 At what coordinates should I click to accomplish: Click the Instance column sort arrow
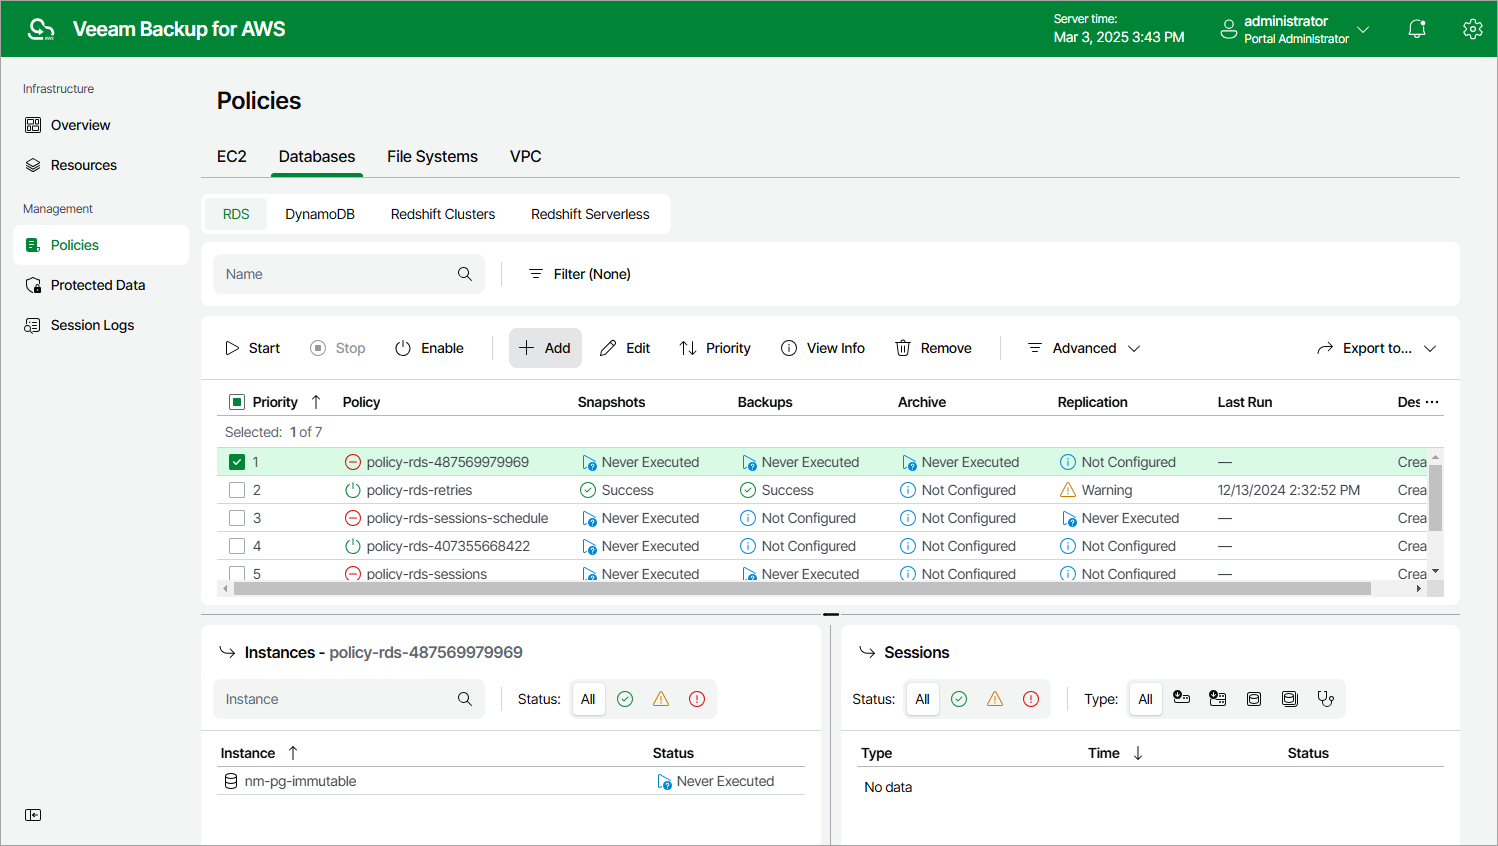pos(293,753)
